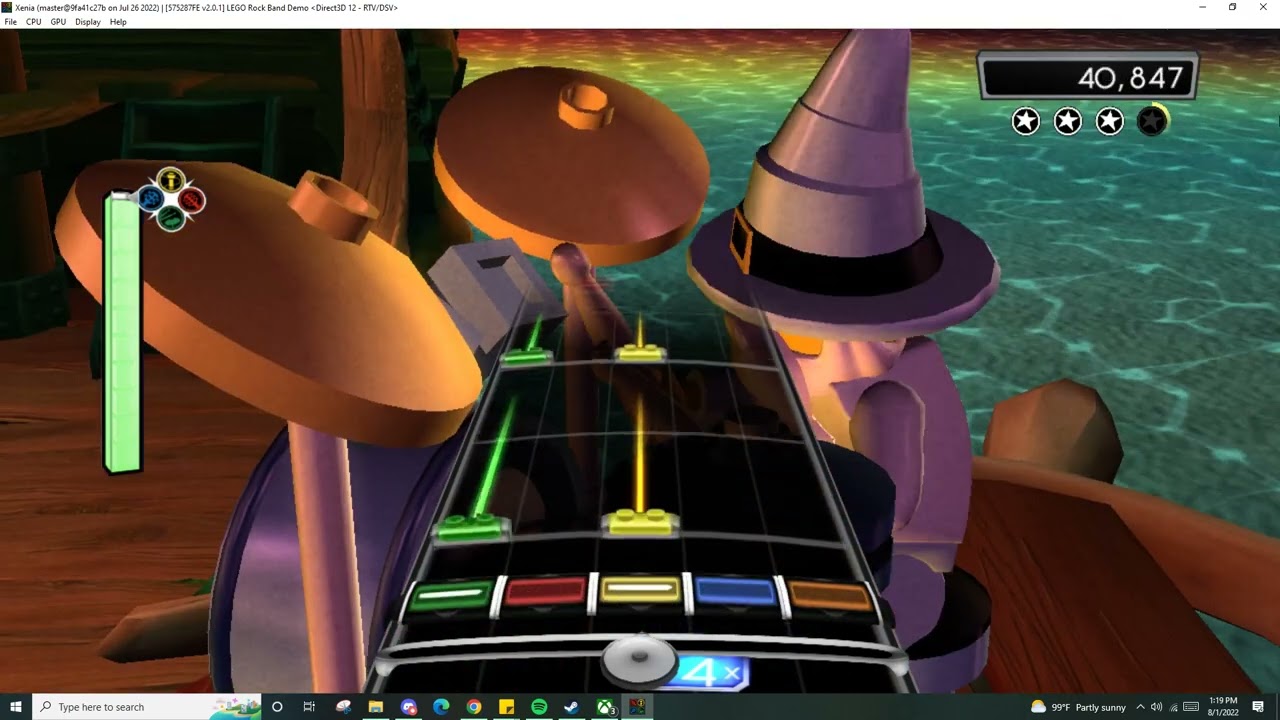Click the nearest yellow note gem

(x=640, y=522)
